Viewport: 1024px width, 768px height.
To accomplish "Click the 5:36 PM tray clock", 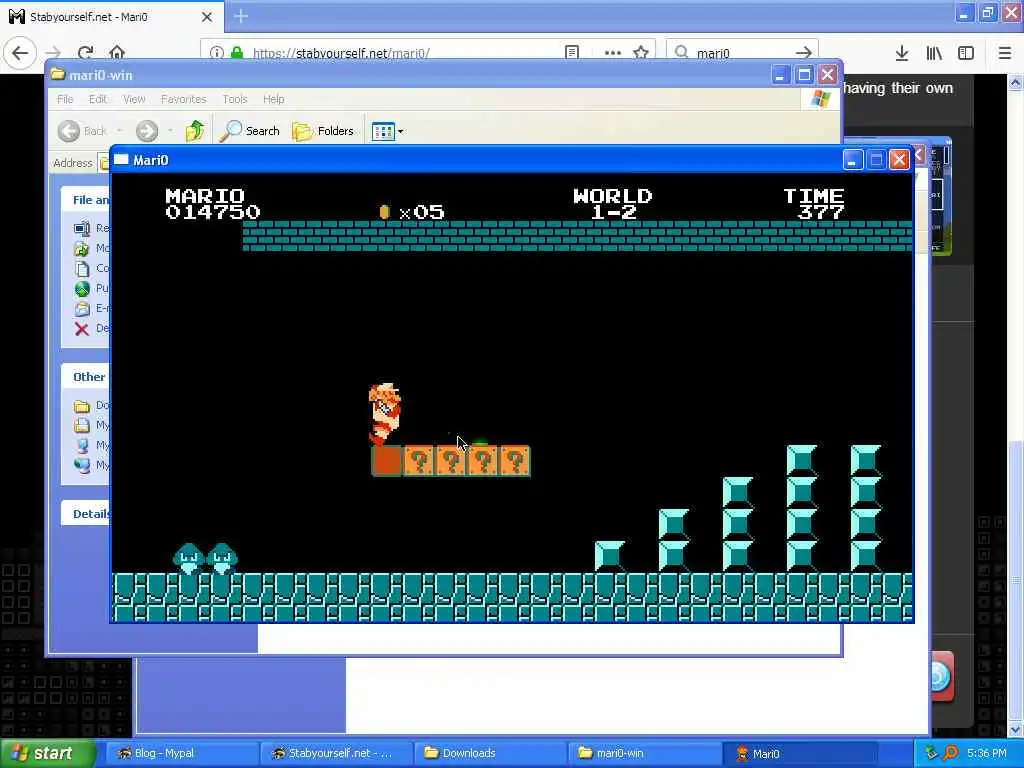I will click(x=987, y=753).
